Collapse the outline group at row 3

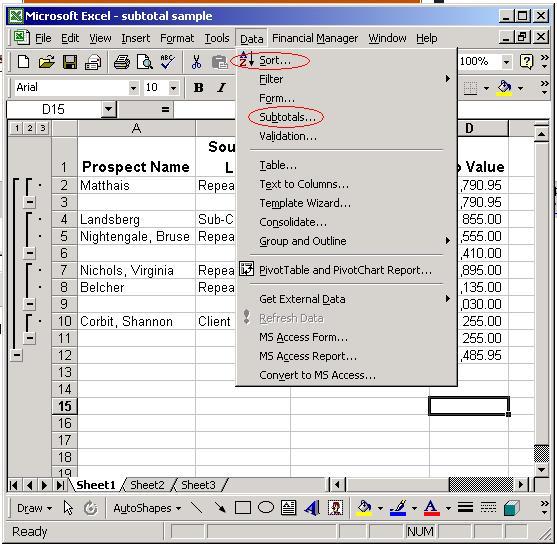coord(30,202)
